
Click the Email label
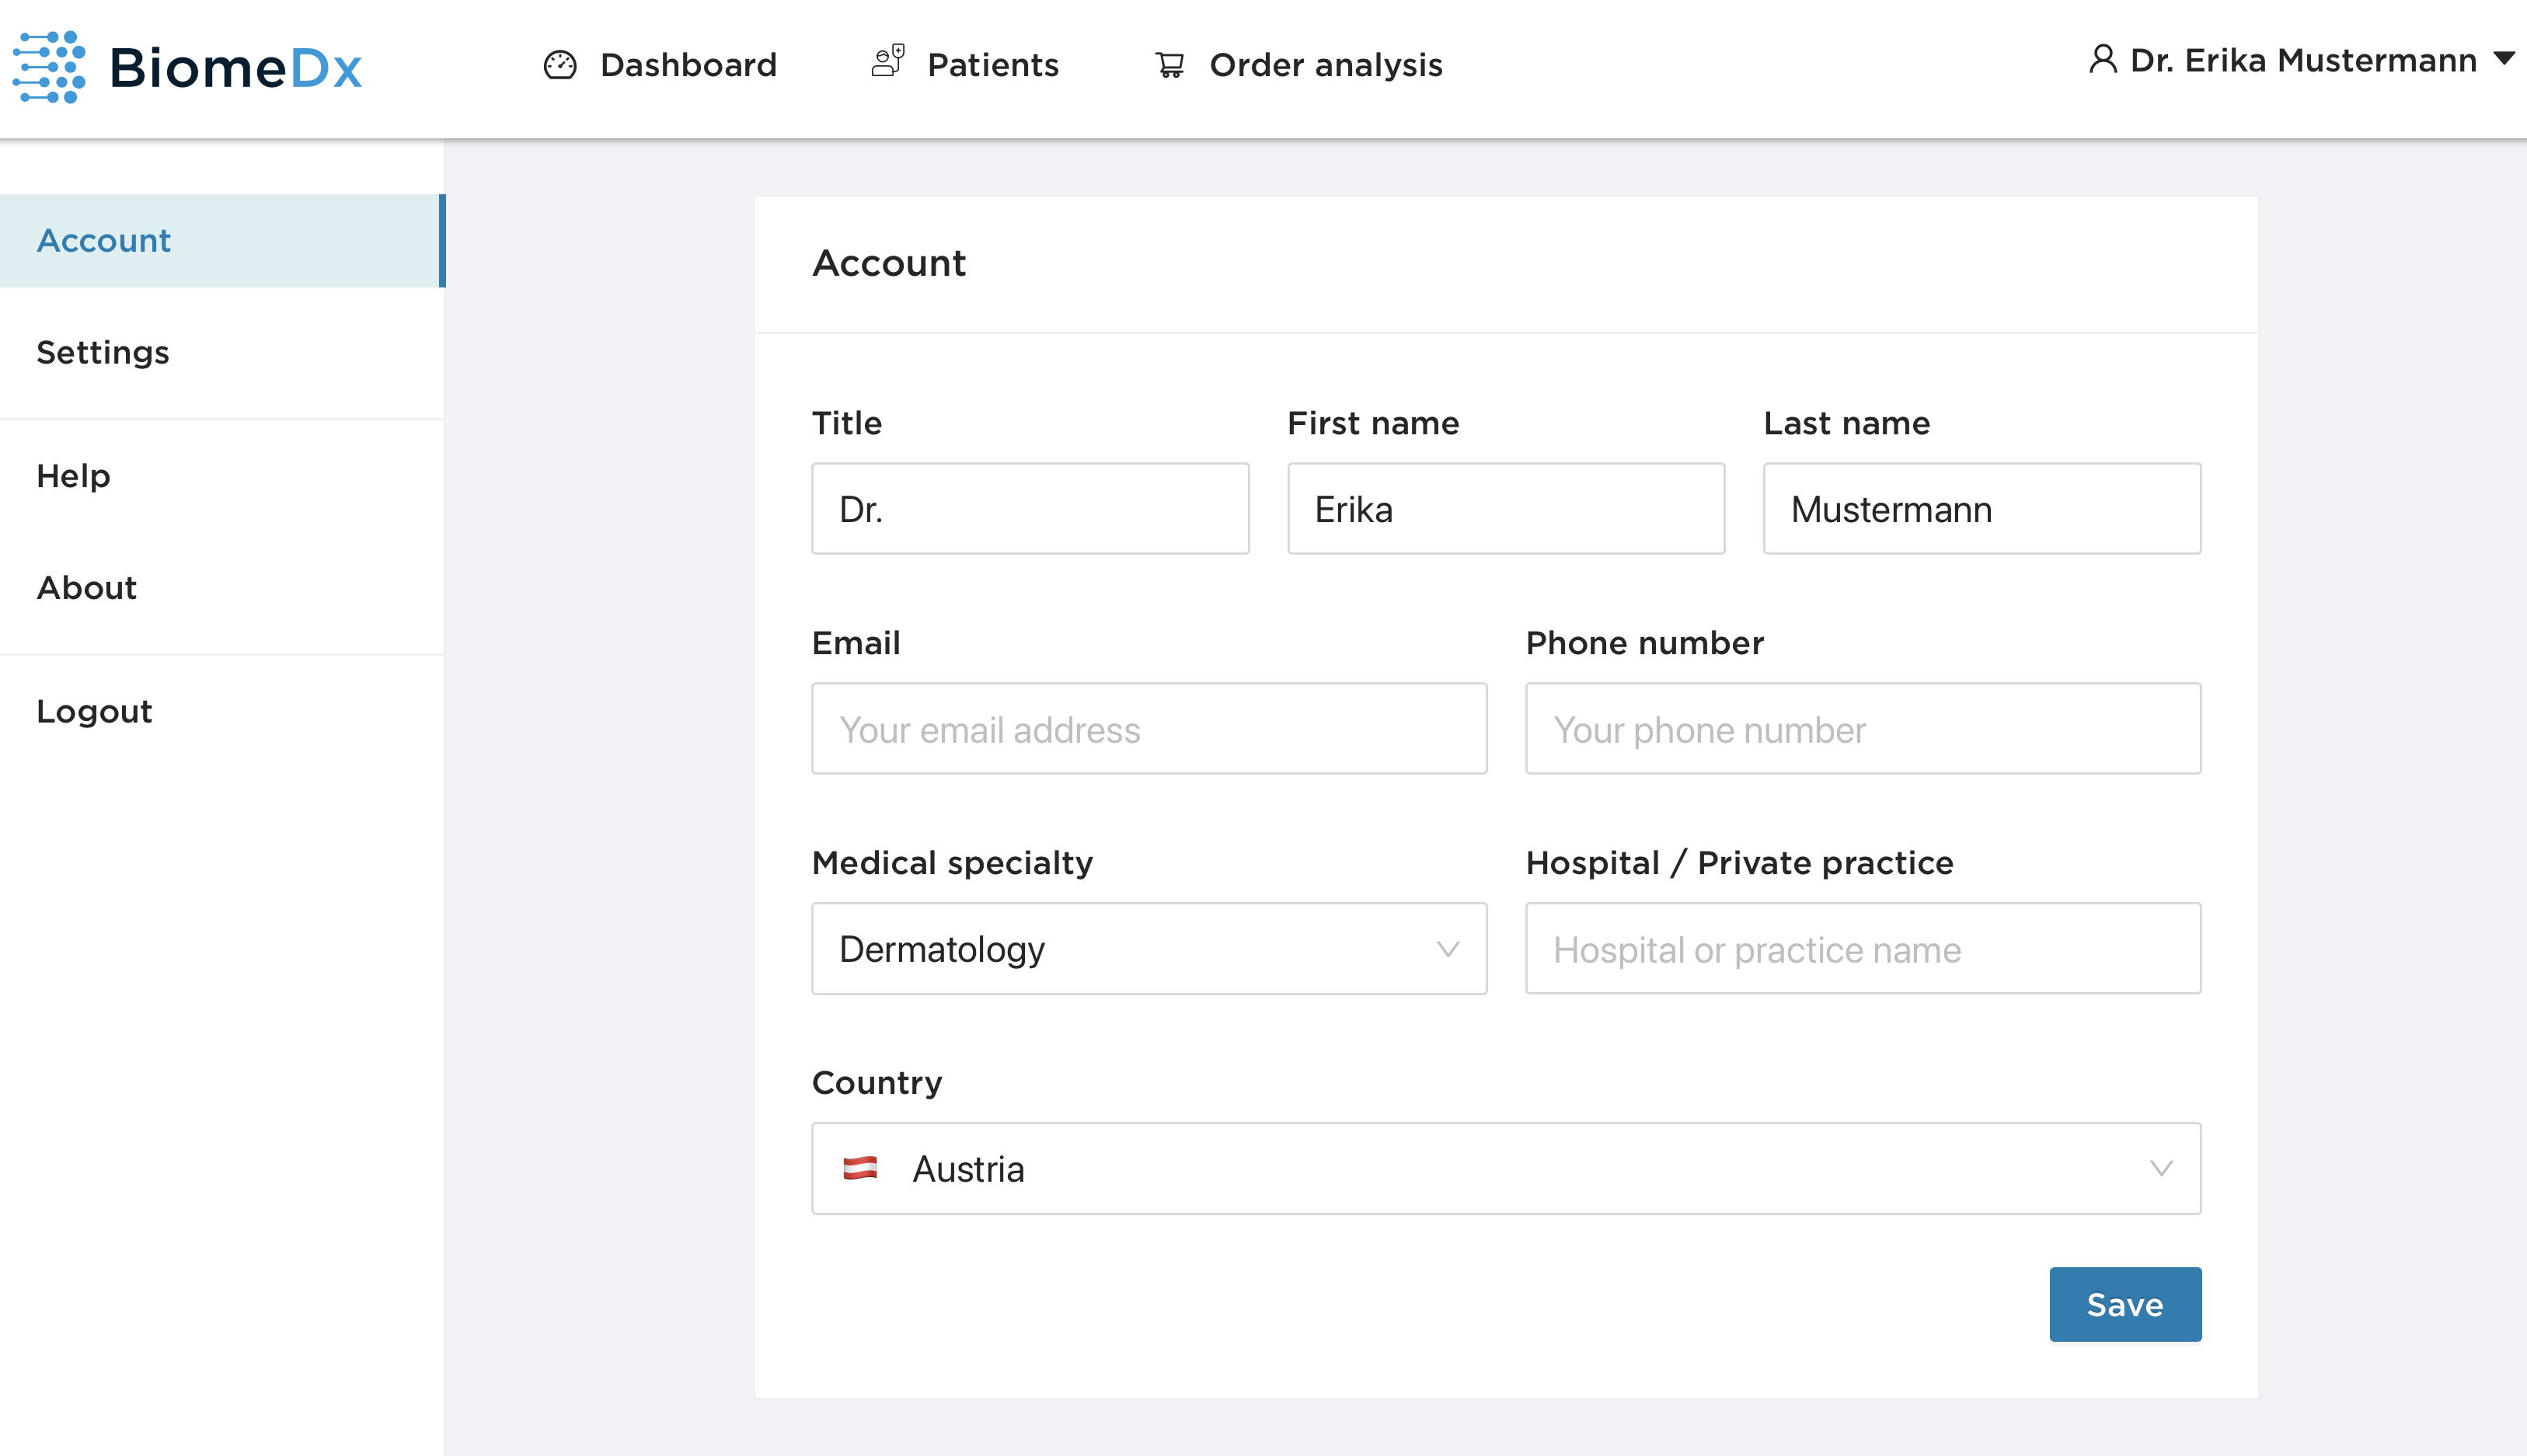pyautogui.click(x=856, y=643)
